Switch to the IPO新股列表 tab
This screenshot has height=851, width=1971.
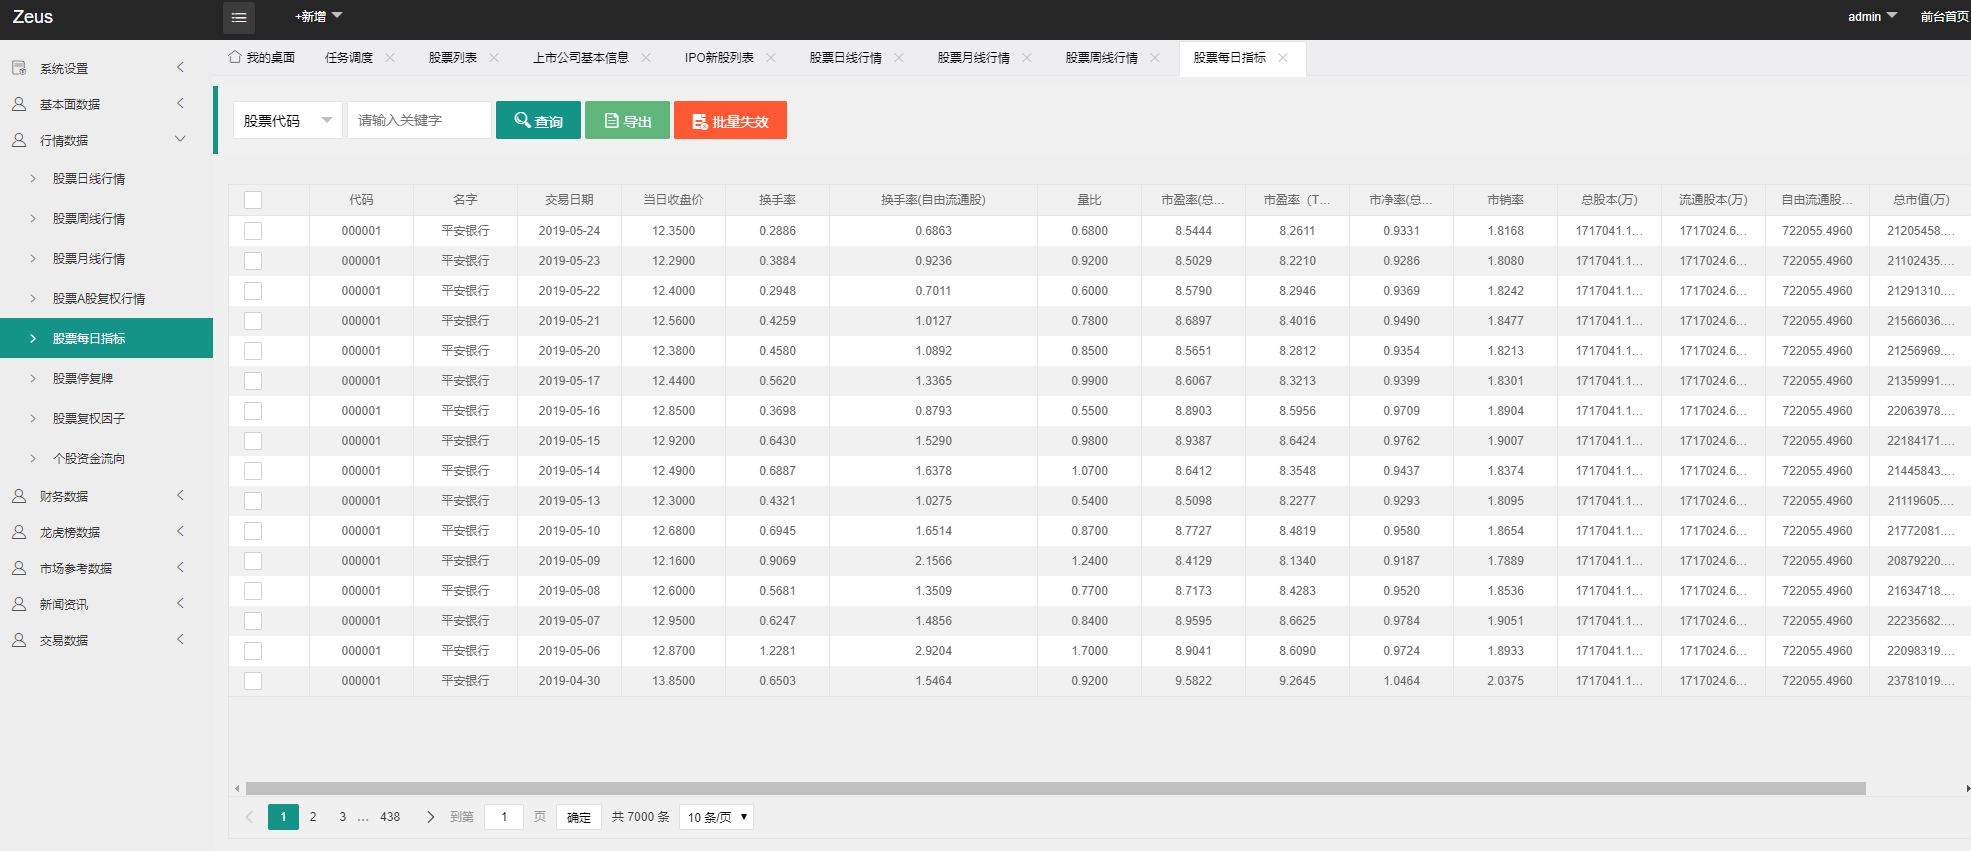pos(719,58)
